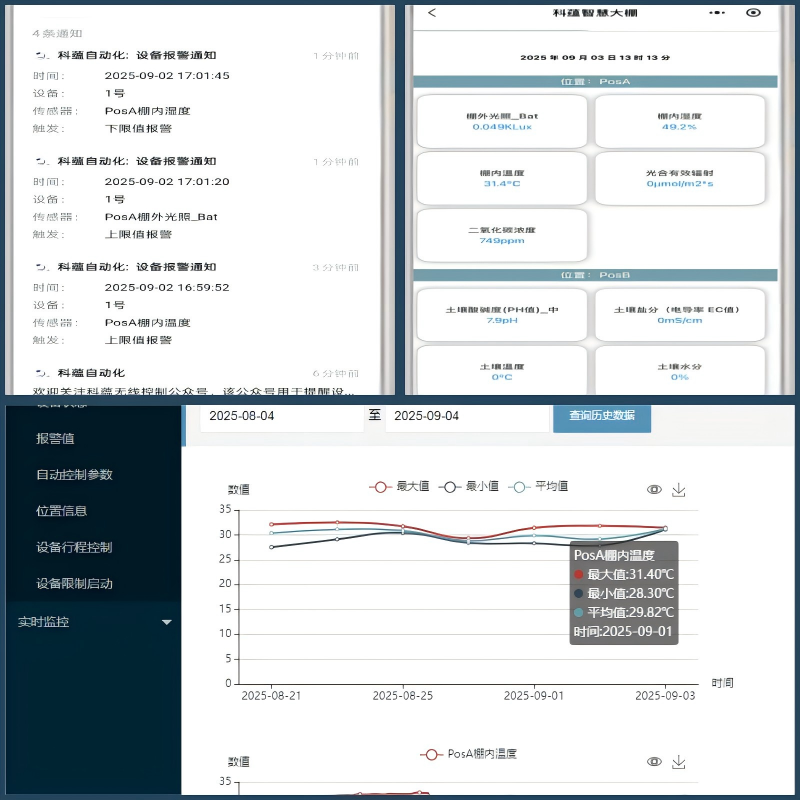
Task: Click the 查询历史数据 button
Action: point(601,415)
